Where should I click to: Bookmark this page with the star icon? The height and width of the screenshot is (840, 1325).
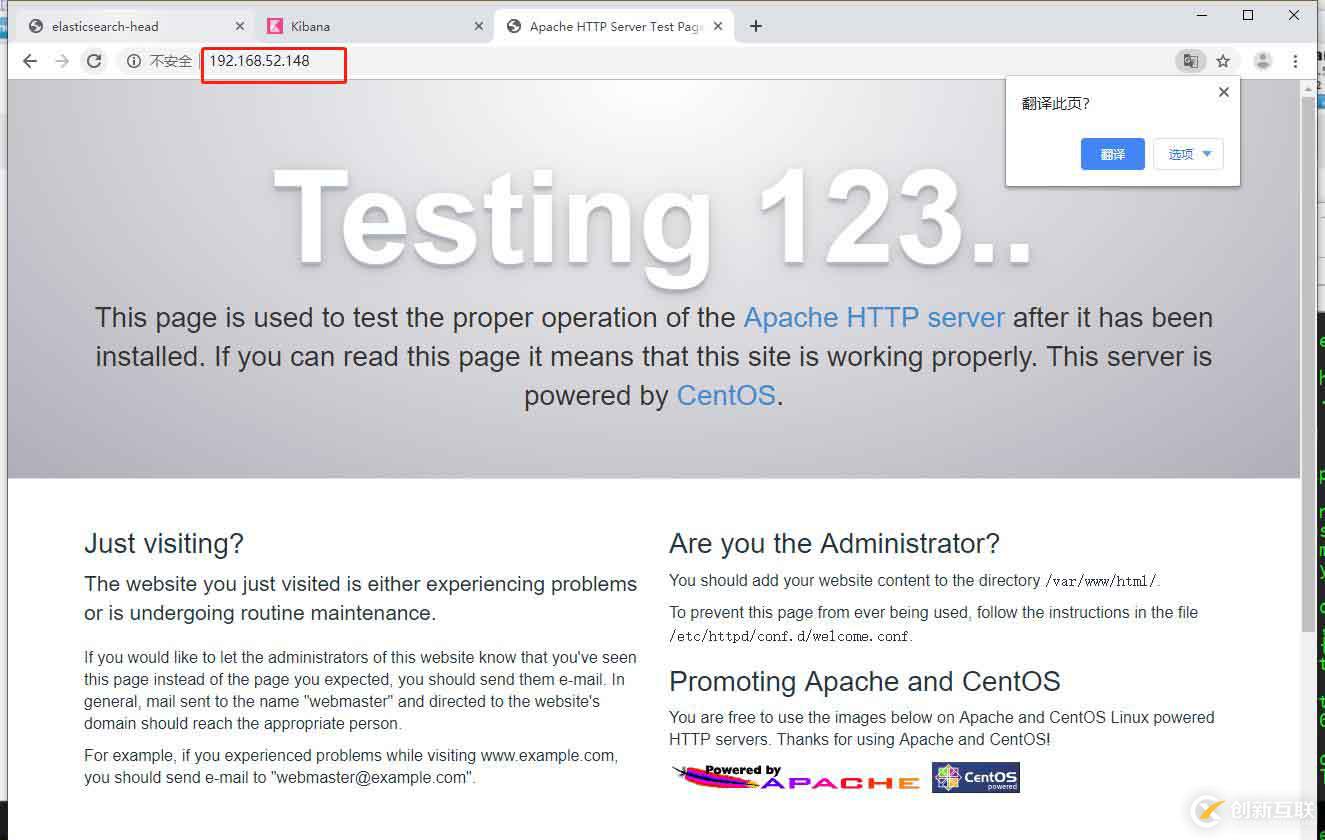[1223, 61]
